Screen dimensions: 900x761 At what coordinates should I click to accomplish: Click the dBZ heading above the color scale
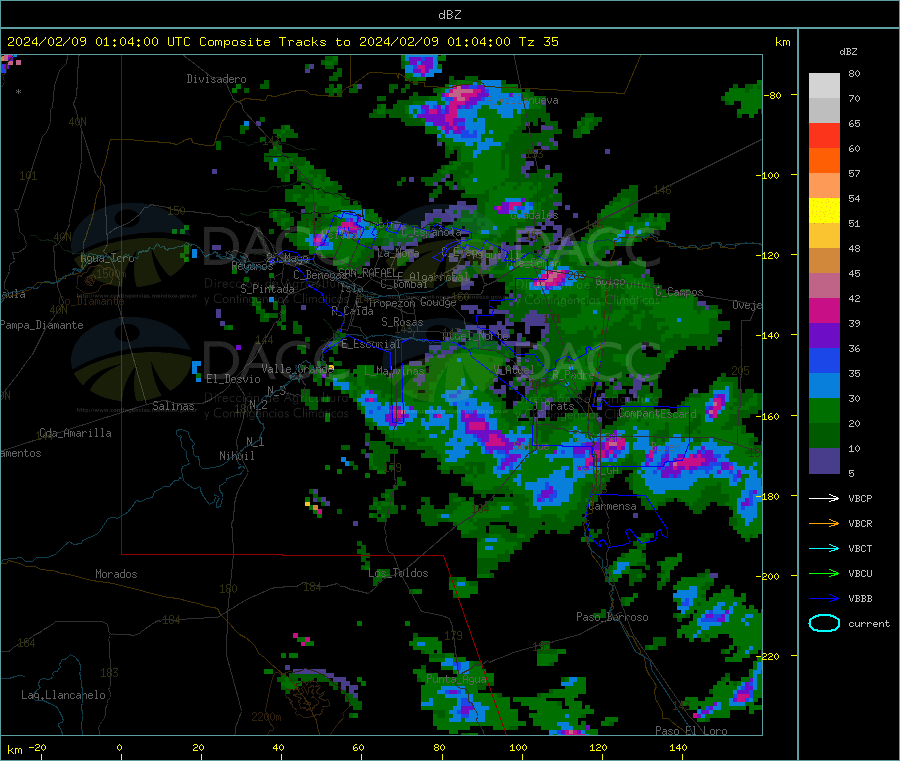click(x=848, y=52)
